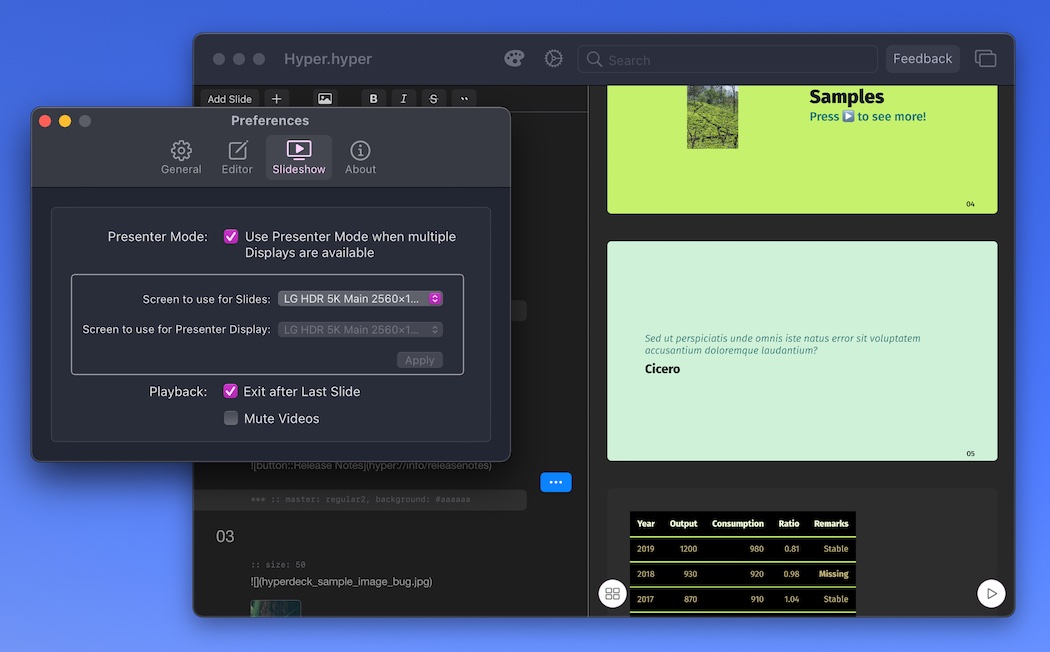Click the "0.98" ratio cell

[x=792, y=574]
